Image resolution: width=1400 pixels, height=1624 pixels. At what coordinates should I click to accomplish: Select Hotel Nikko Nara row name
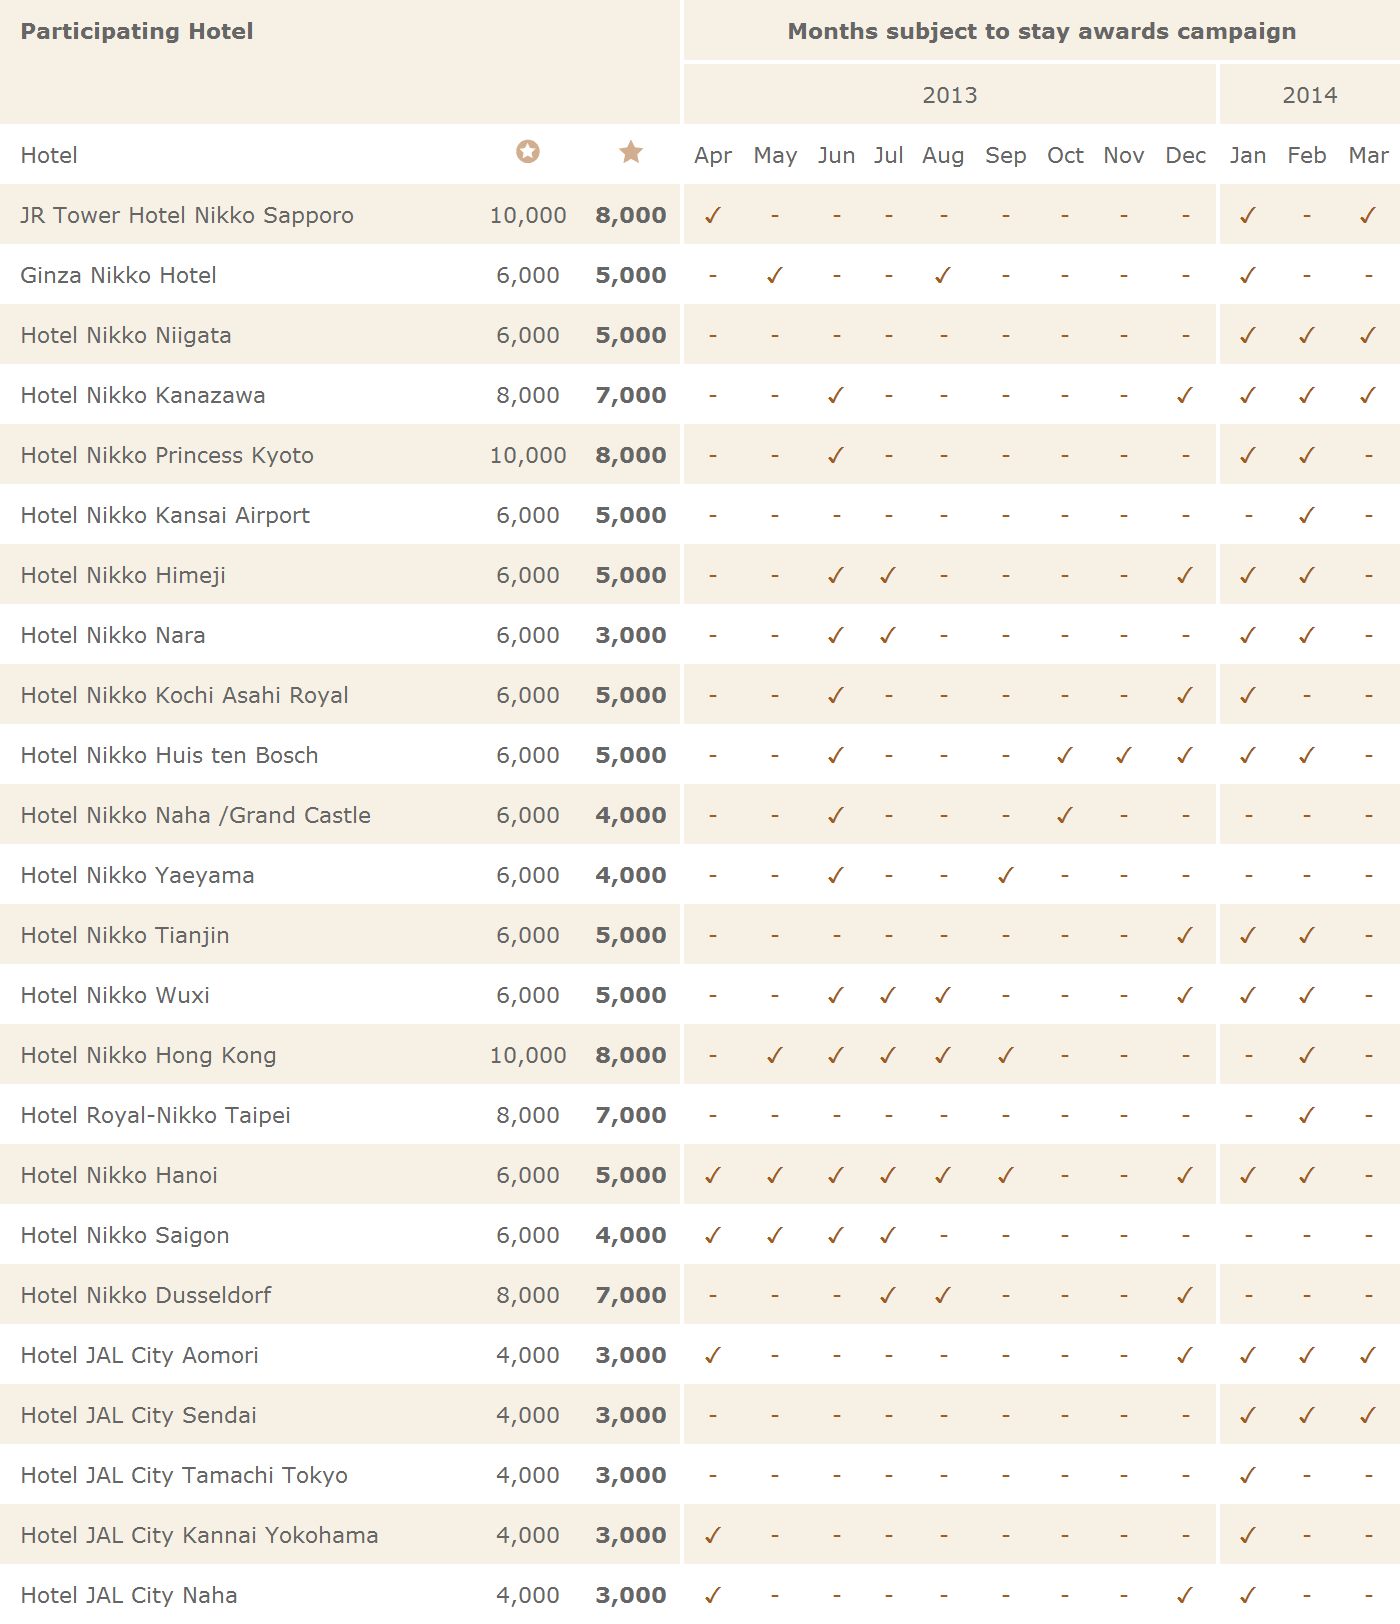coord(113,635)
